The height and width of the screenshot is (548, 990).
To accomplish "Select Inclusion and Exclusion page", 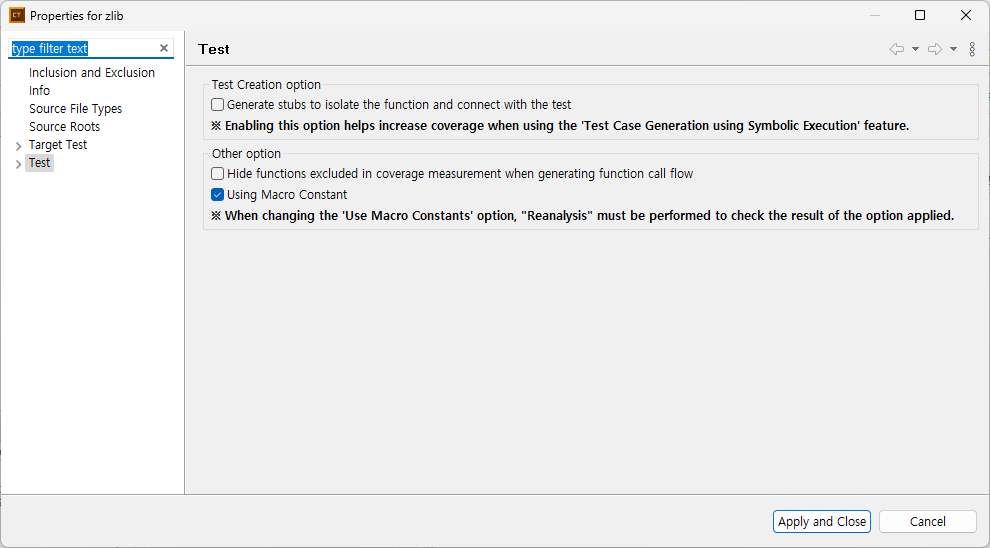I will pos(92,73).
